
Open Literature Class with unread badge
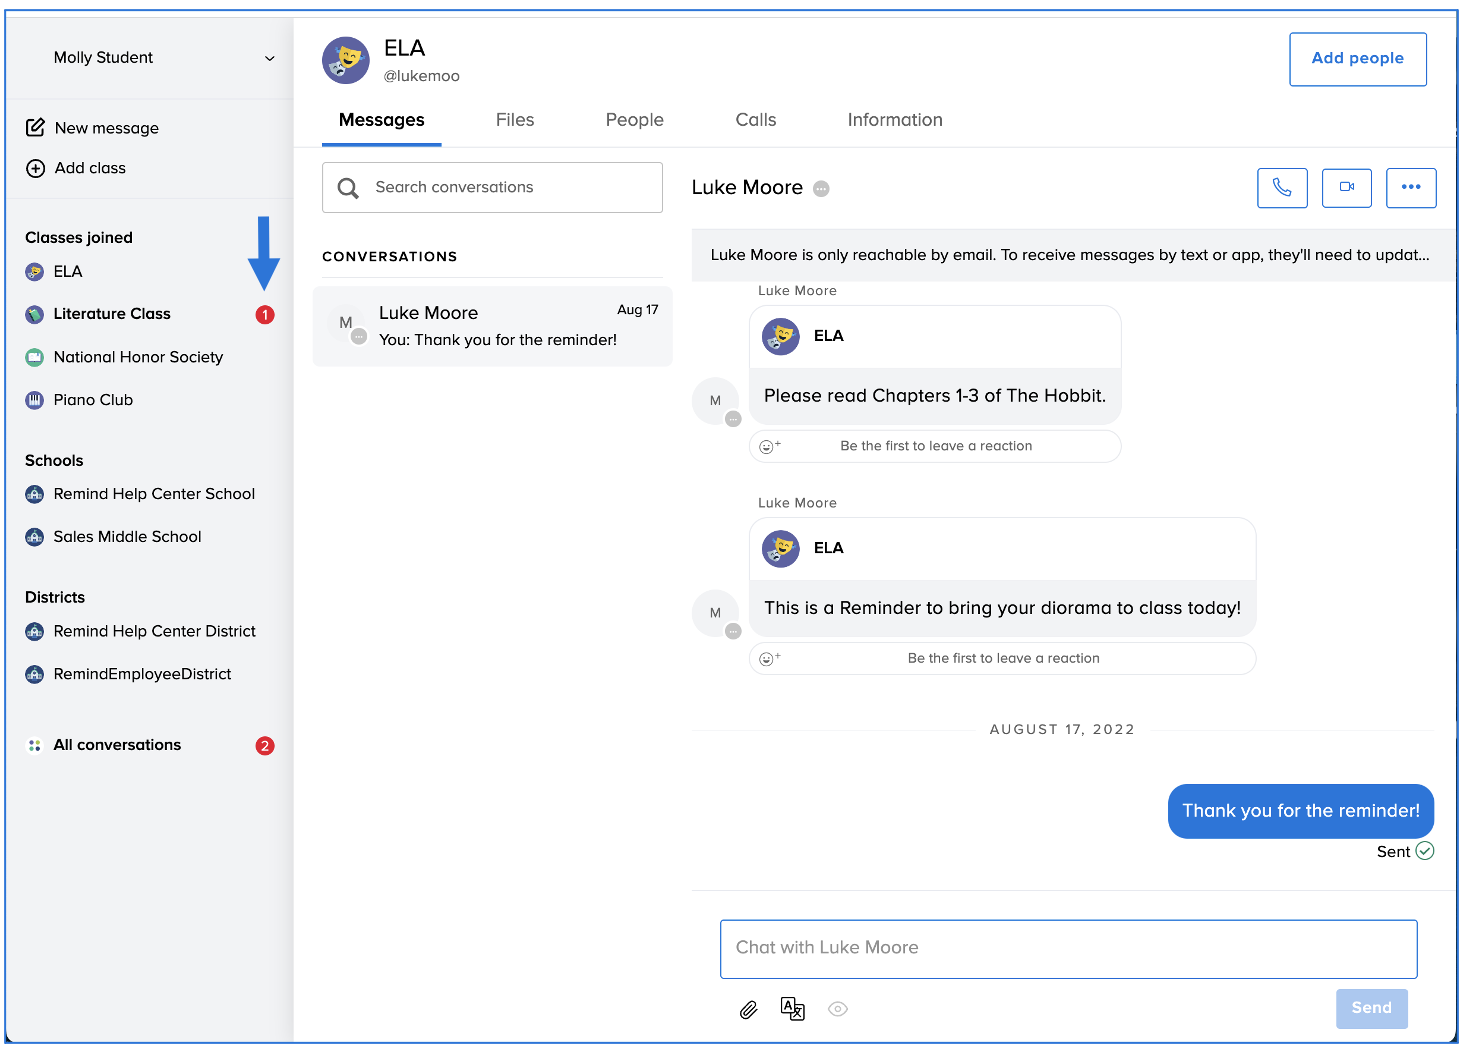pos(112,314)
